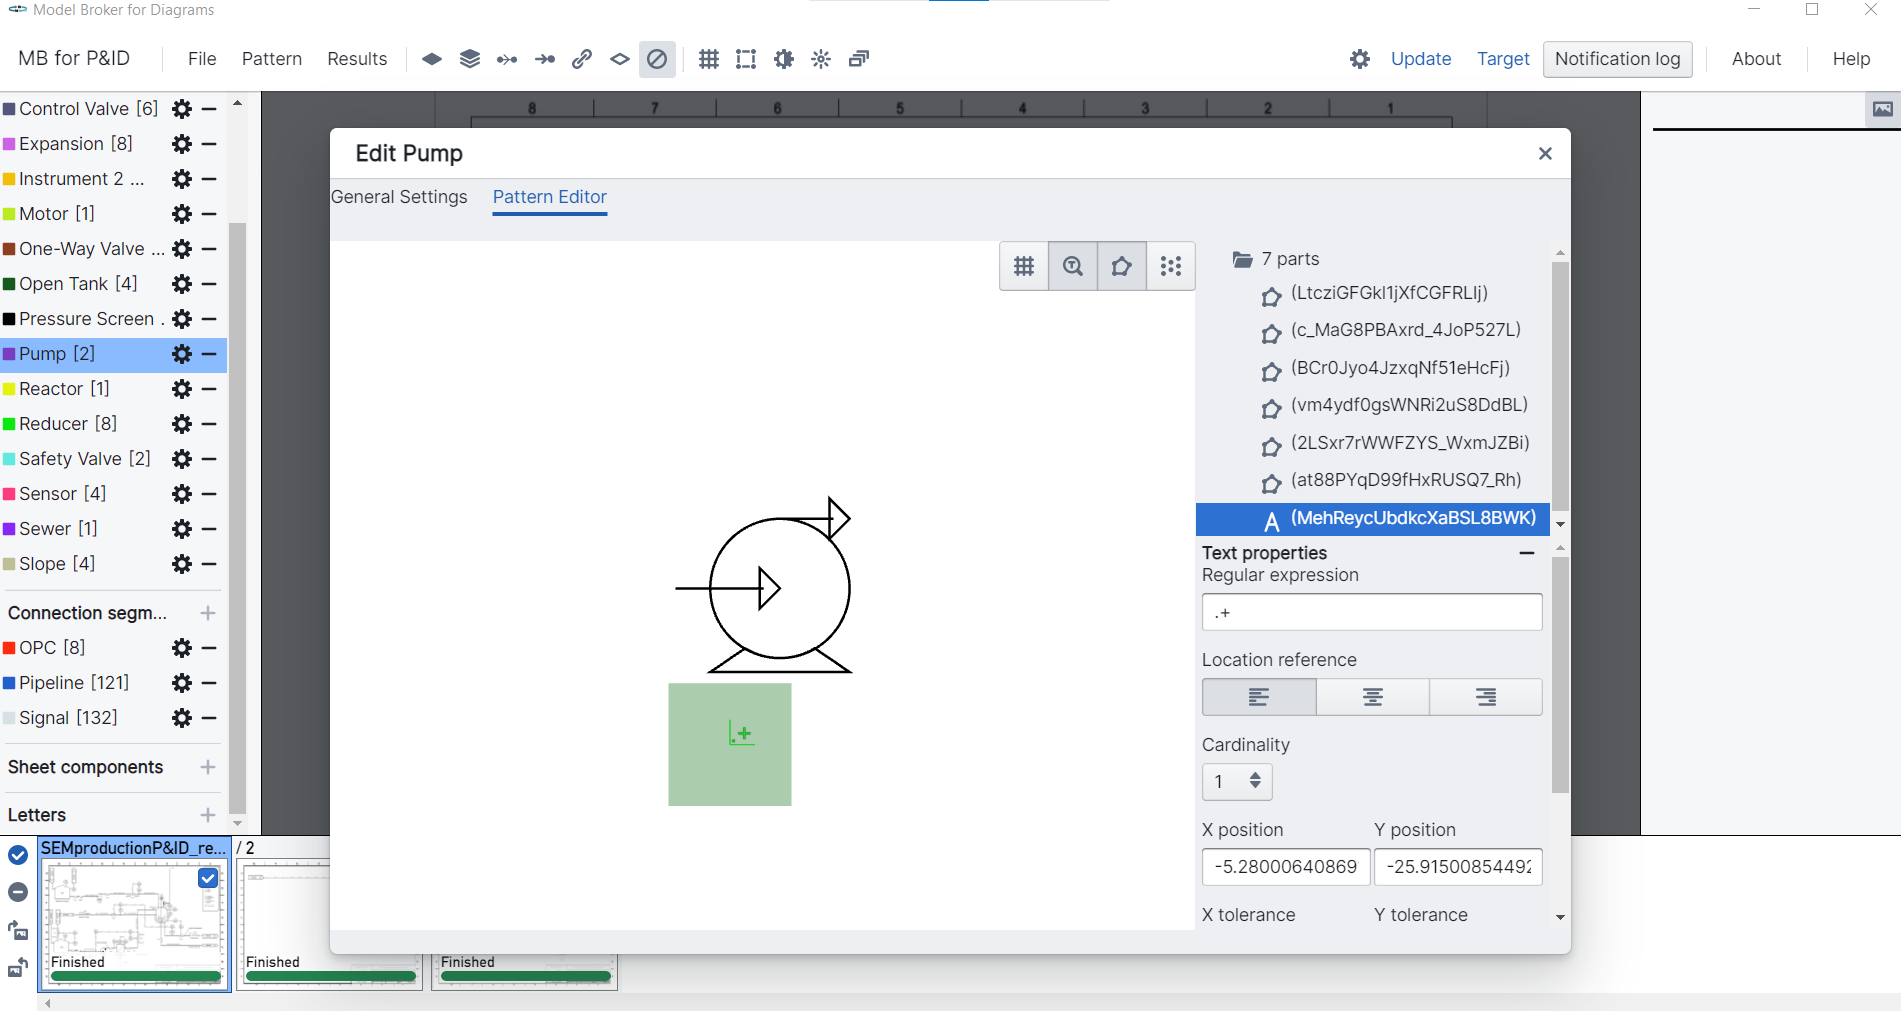Click the stacked layers toolbar icon
This screenshot has height=1011, width=1901.
pyautogui.click(x=470, y=59)
